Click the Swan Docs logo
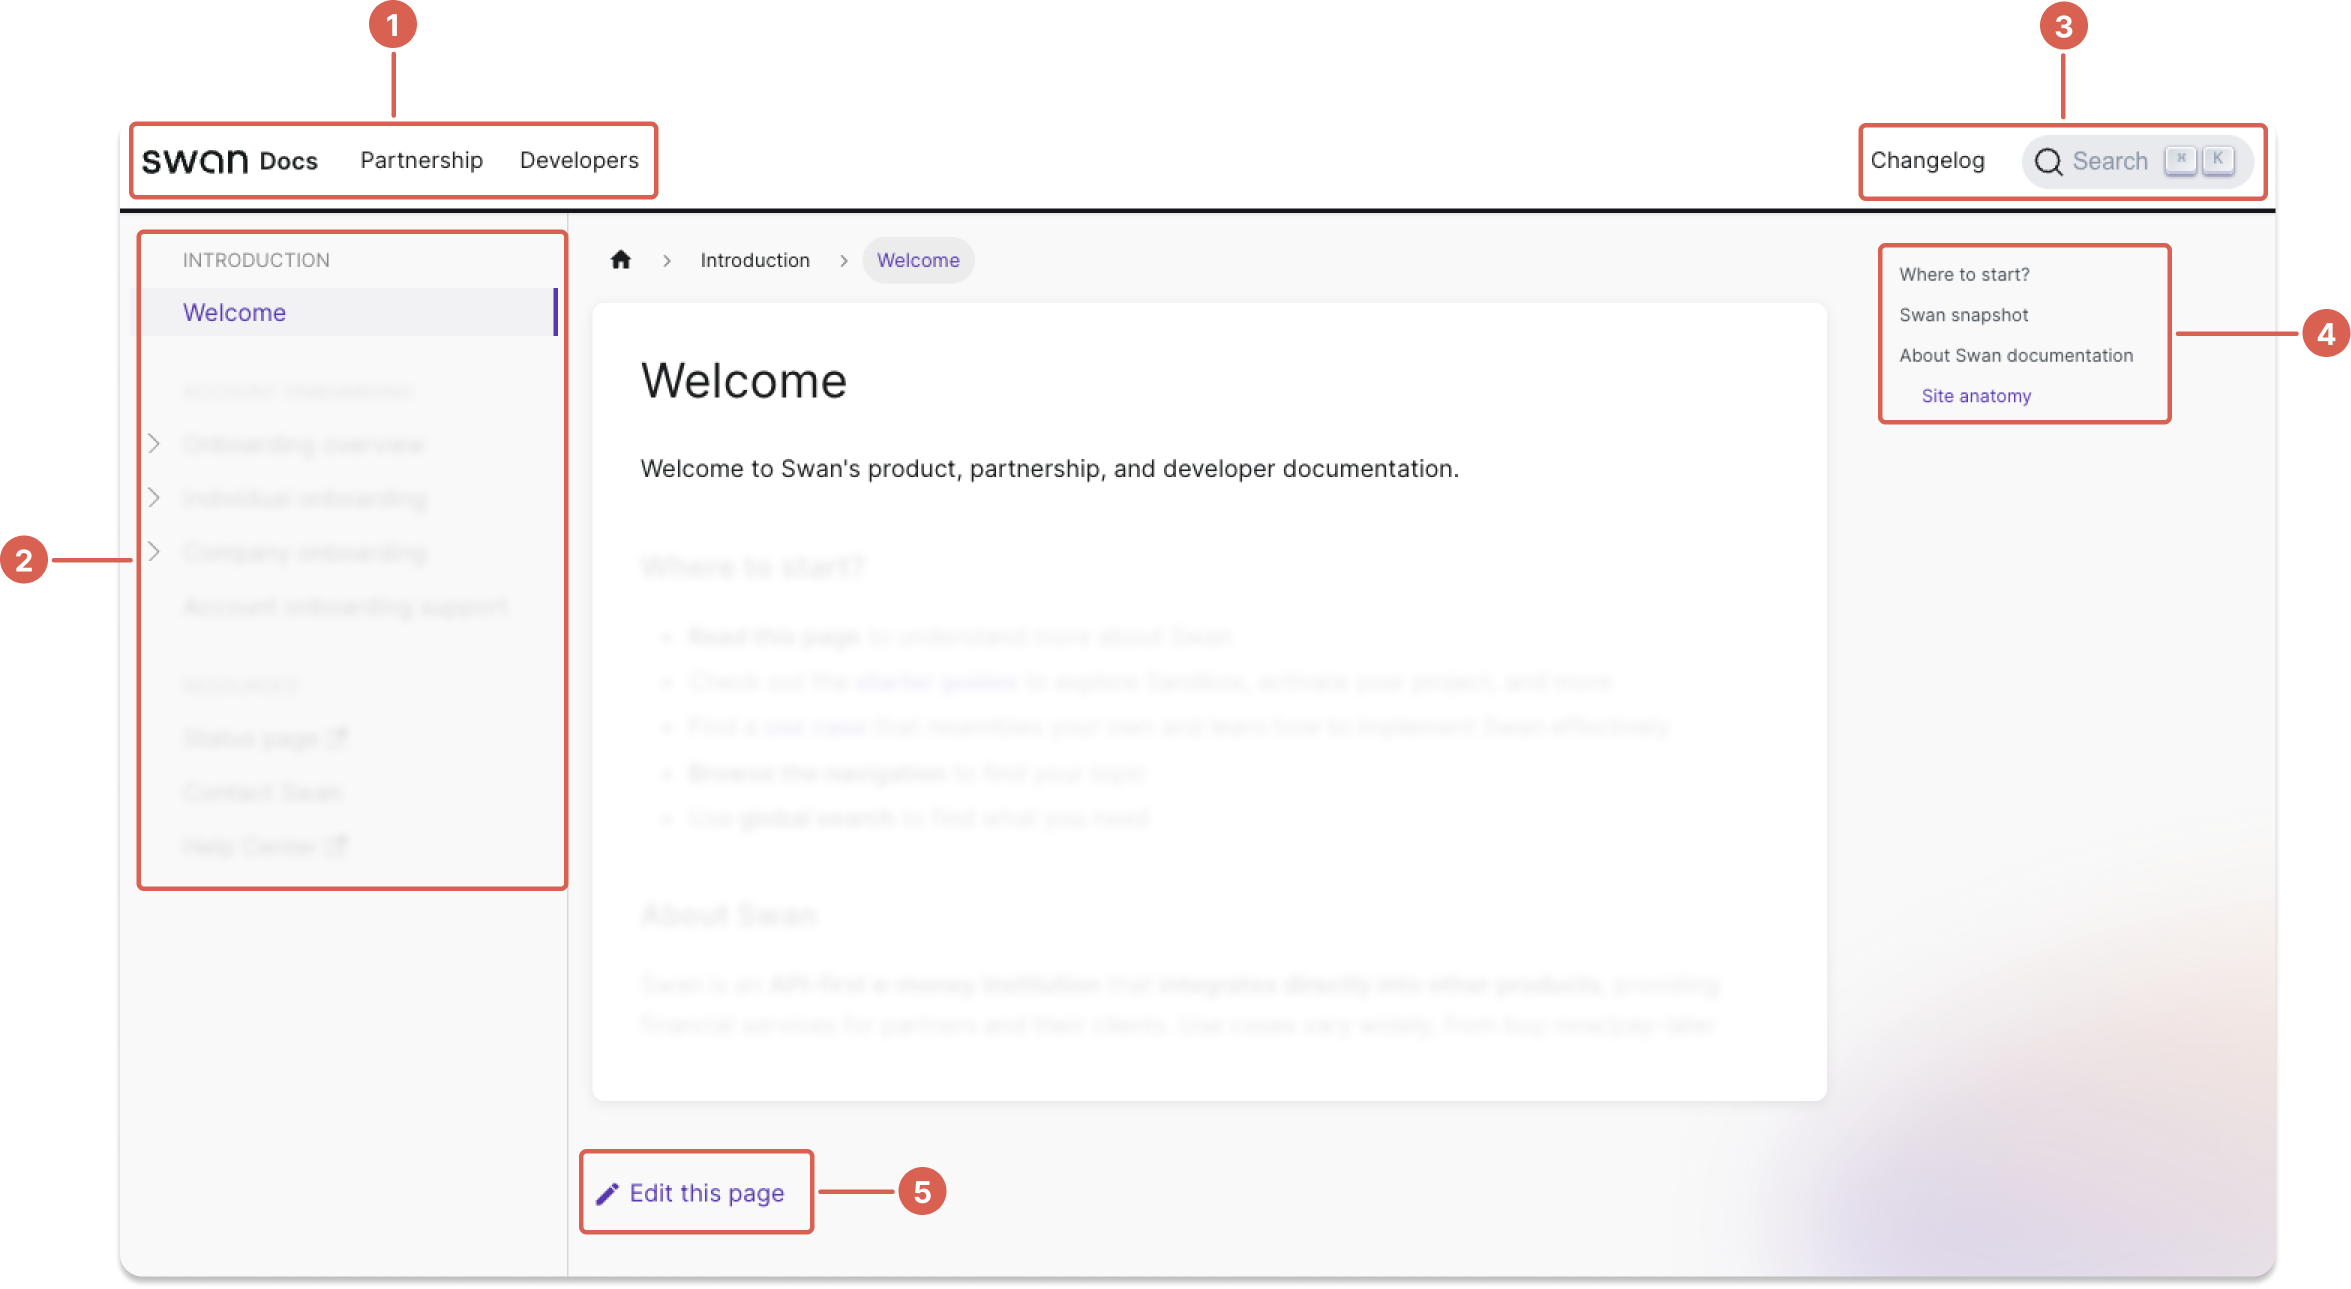 (x=230, y=161)
